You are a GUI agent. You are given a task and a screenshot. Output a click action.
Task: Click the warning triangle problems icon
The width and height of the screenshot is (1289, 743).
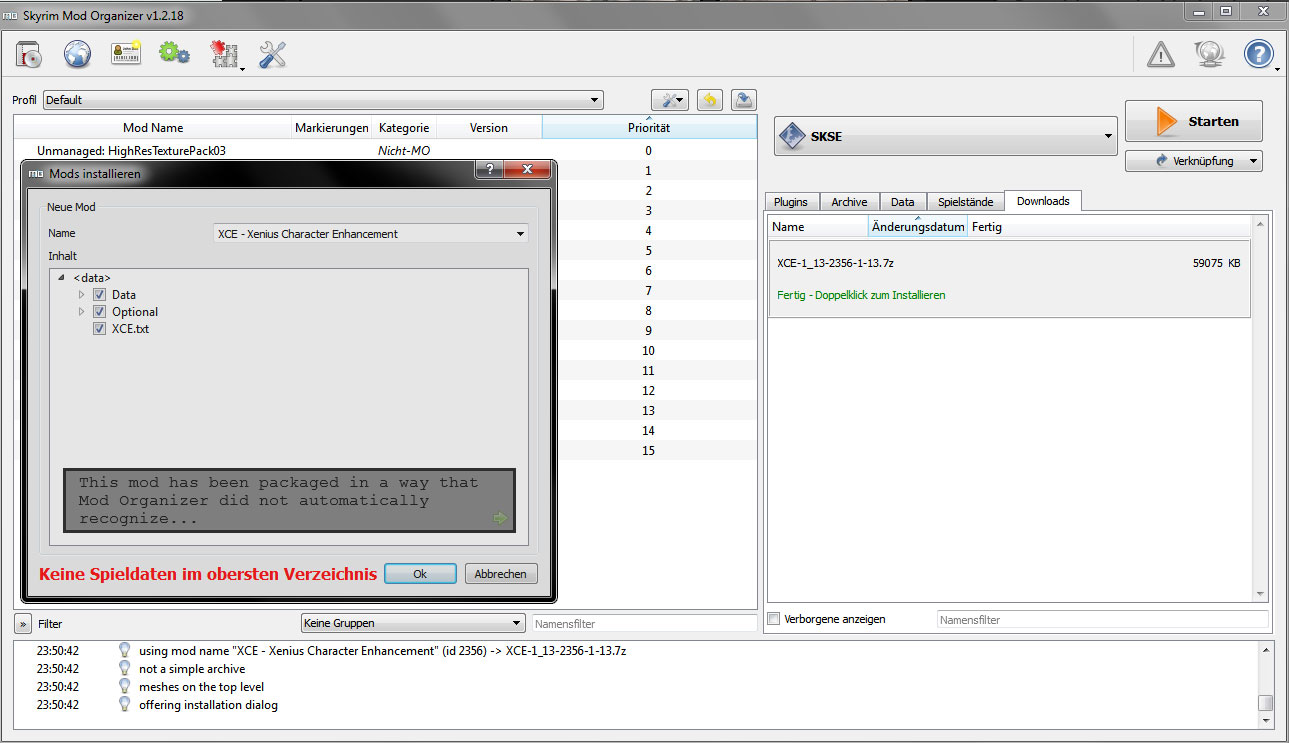(x=1160, y=55)
